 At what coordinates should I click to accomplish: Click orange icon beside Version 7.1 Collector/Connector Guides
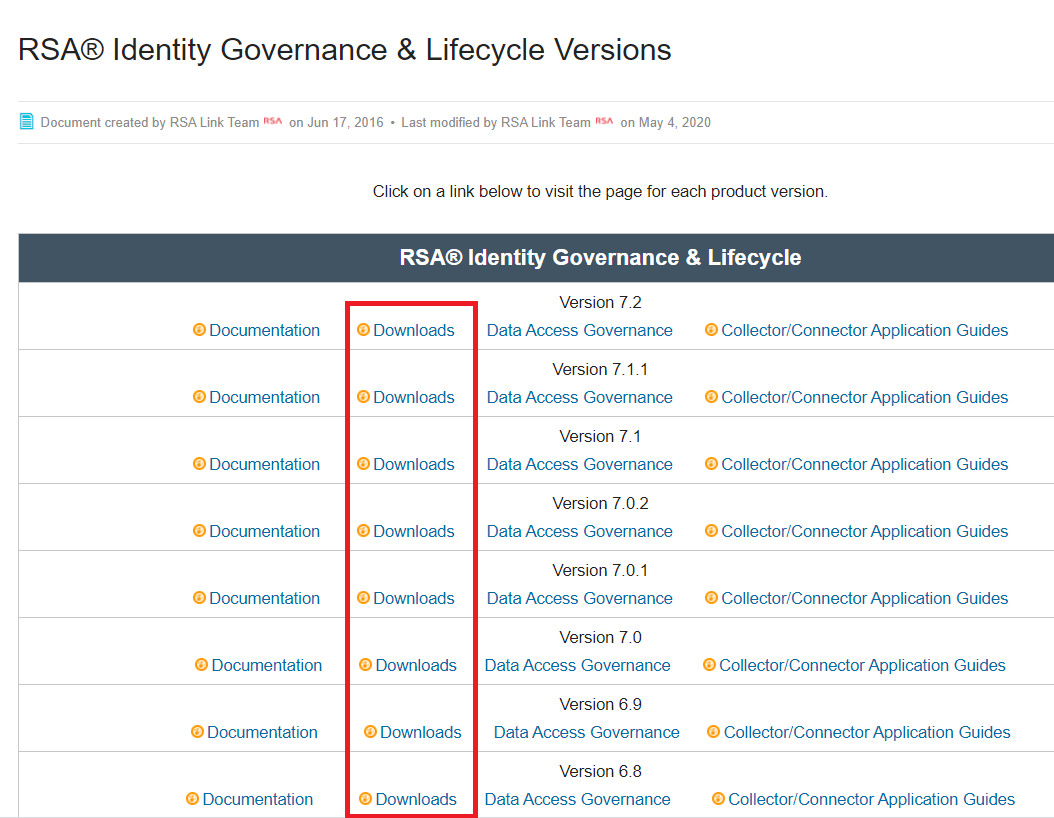click(x=711, y=464)
